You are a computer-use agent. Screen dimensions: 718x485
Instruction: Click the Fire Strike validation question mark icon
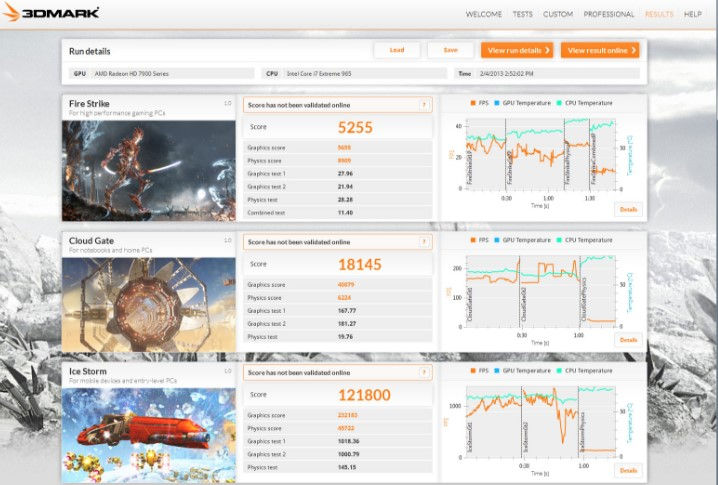pyautogui.click(x=424, y=105)
